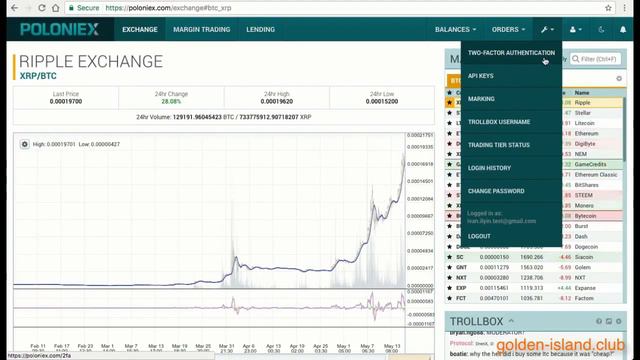The height and width of the screenshot is (360, 640).
Task: Click the Markets filter input field
Action: coord(596,59)
